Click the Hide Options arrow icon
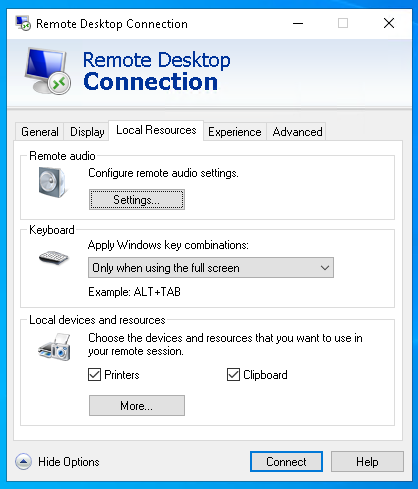 click(23, 462)
